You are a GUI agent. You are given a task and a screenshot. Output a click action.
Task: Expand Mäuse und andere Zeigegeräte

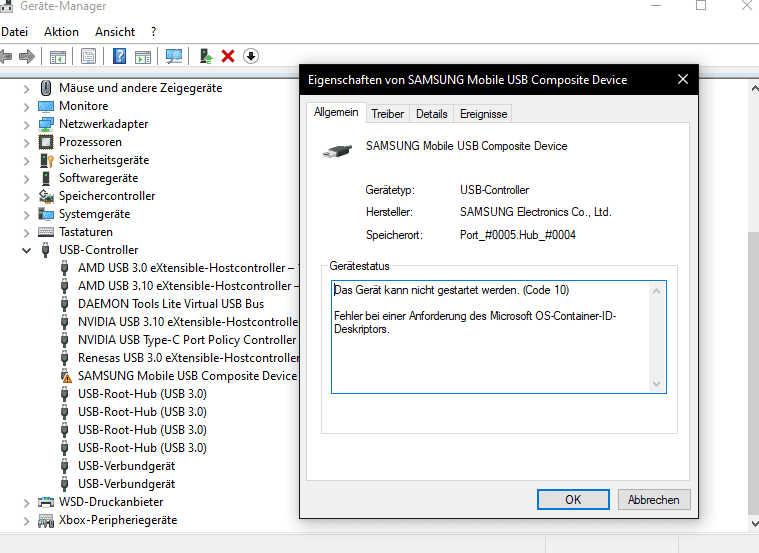(27, 89)
